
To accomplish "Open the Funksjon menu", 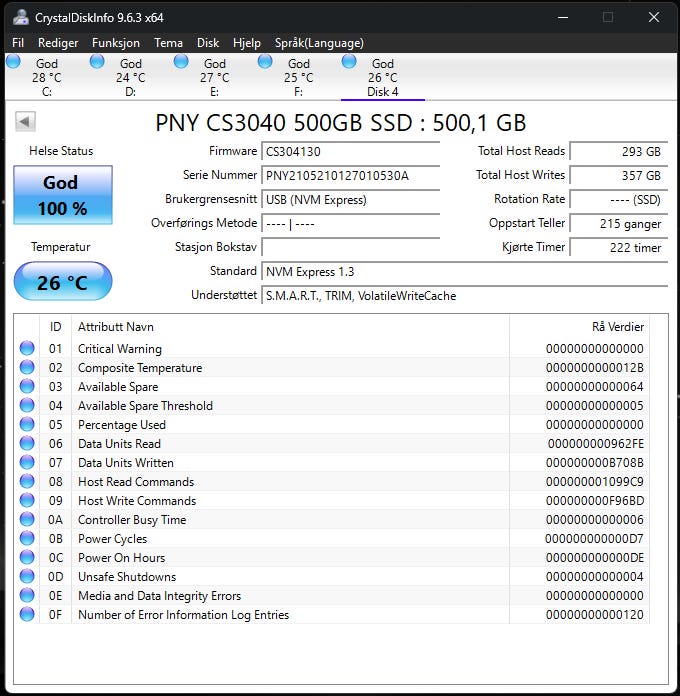I will [x=116, y=43].
